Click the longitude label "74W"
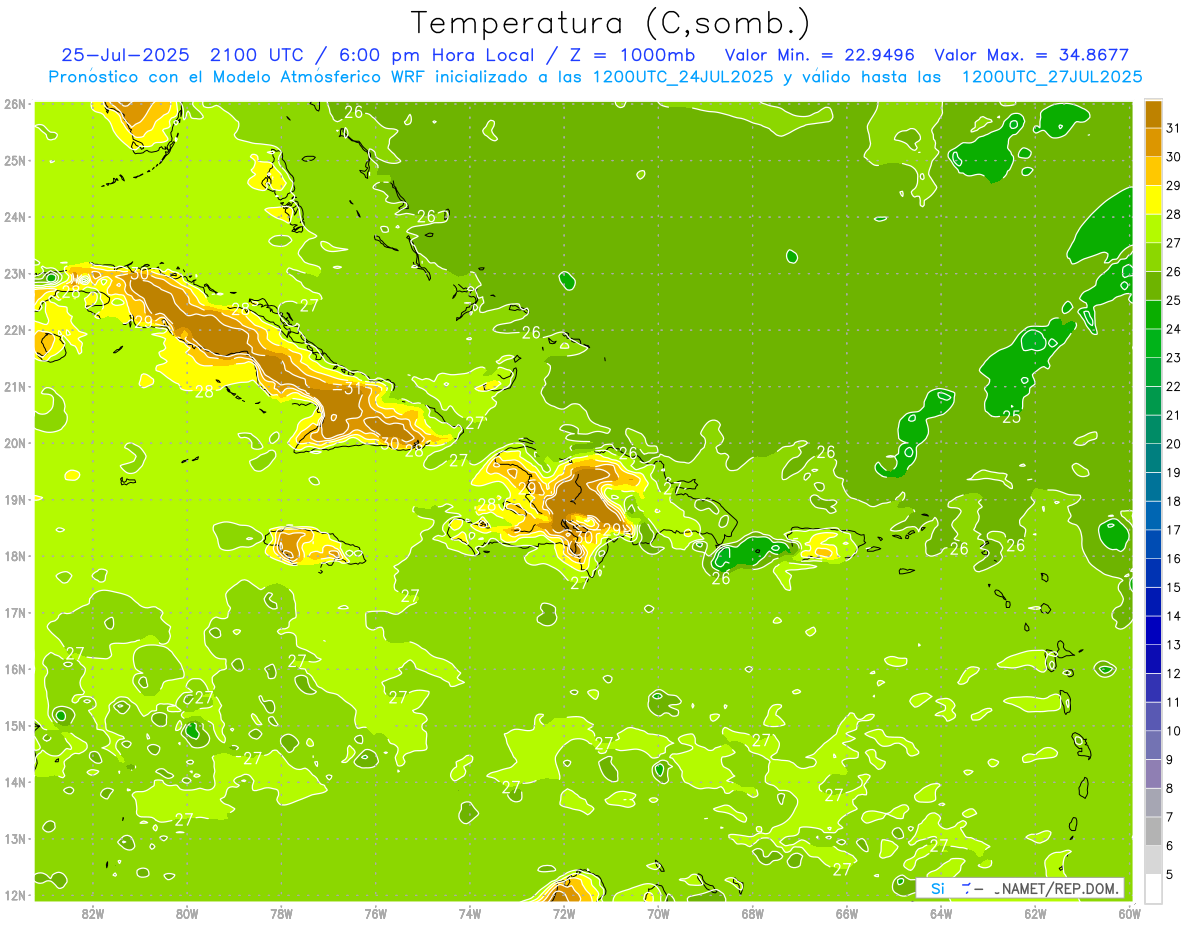 470,913
